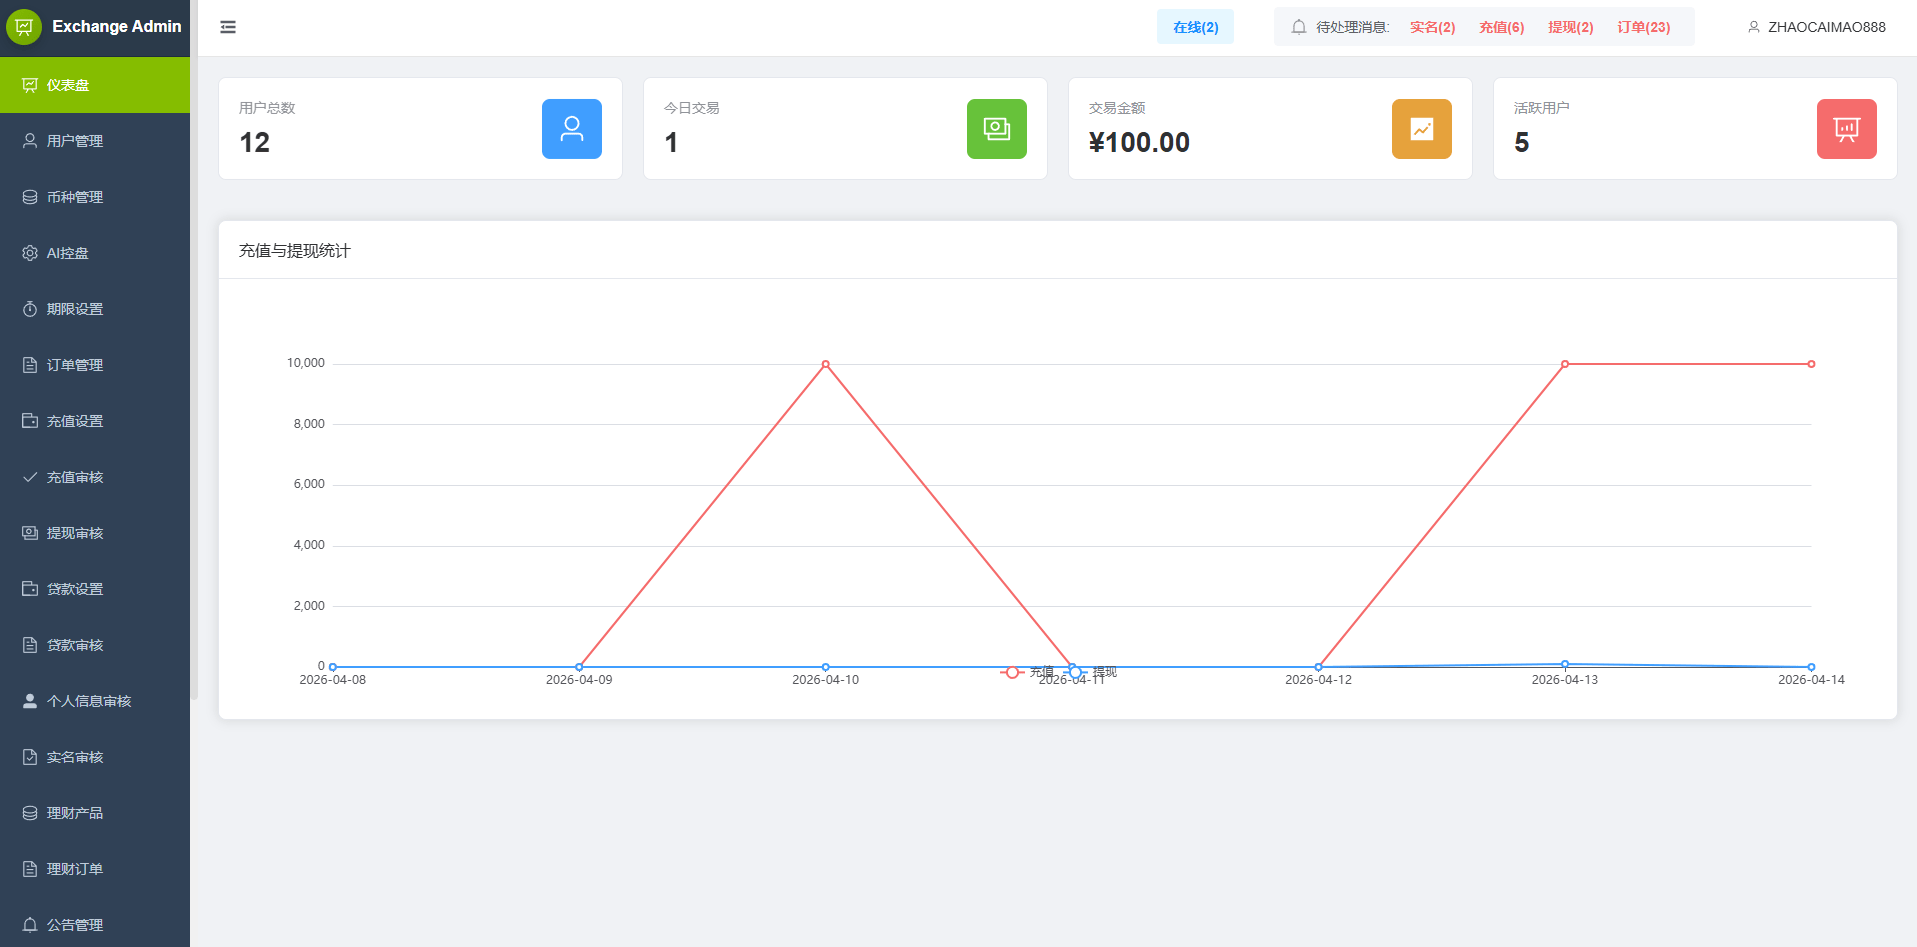Collapse sidebar using the hamburger icon
The height and width of the screenshot is (947, 1917).
pyautogui.click(x=228, y=27)
